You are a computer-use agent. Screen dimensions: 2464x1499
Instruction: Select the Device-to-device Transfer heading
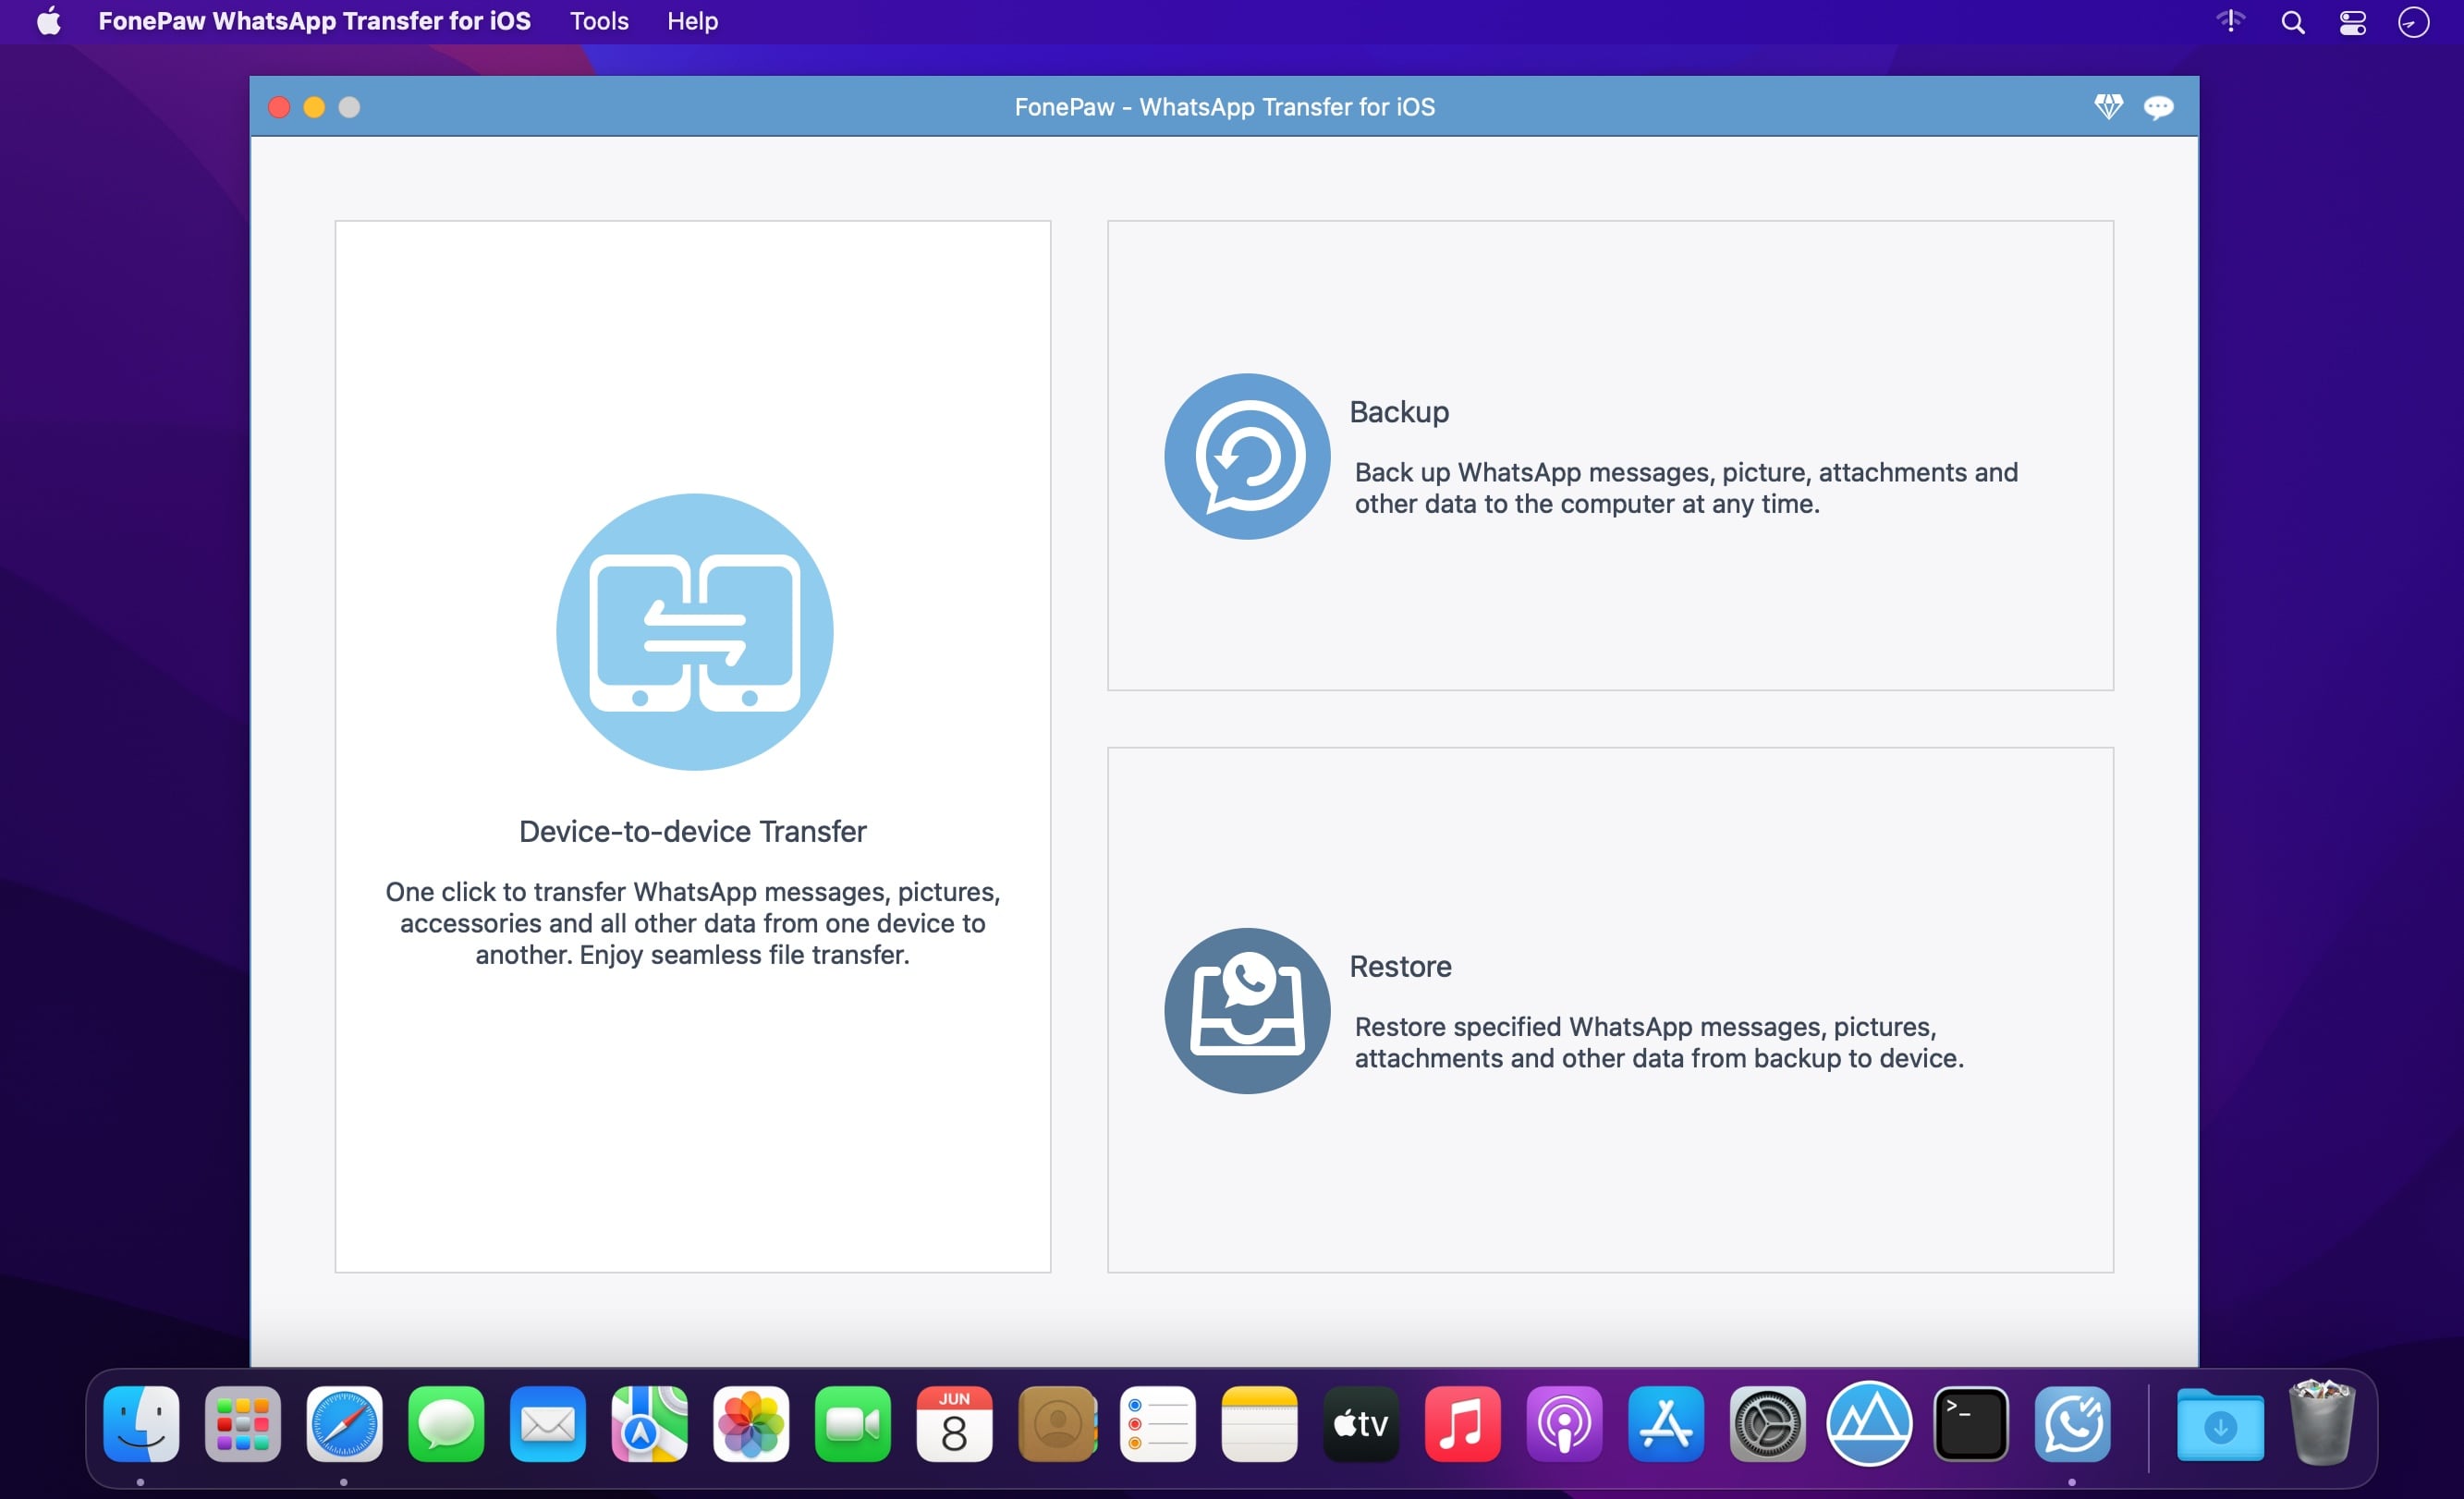click(x=692, y=831)
